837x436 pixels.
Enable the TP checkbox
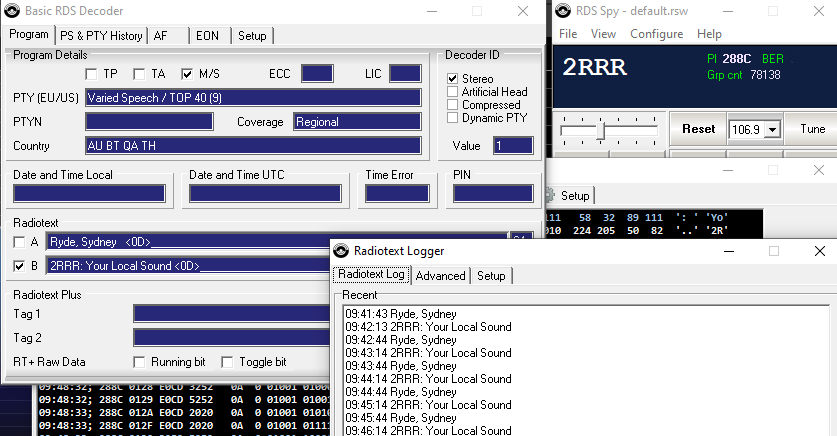pos(91,74)
